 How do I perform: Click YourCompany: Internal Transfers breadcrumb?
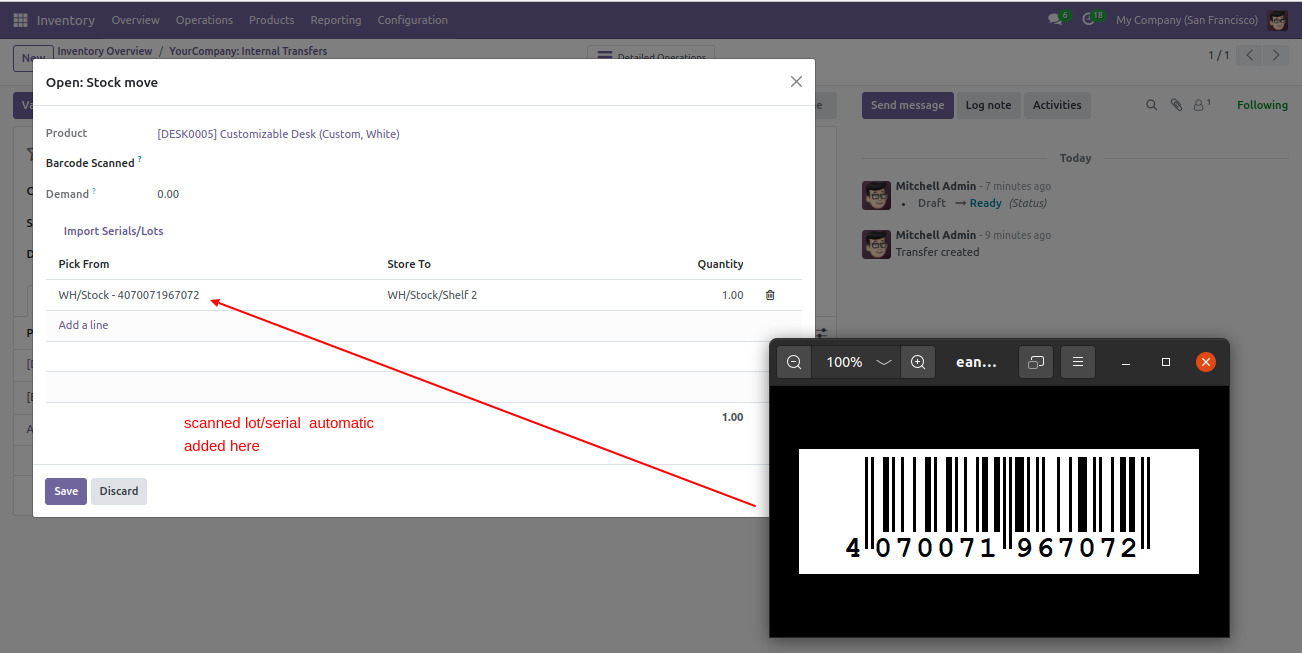248,51
